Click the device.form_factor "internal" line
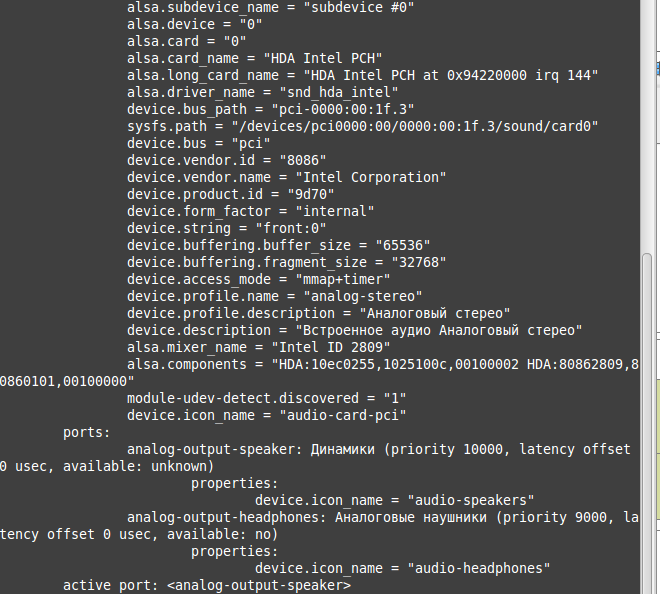This screenshot has width=660, height=594. pyautogui.click(x=250, y=211)
